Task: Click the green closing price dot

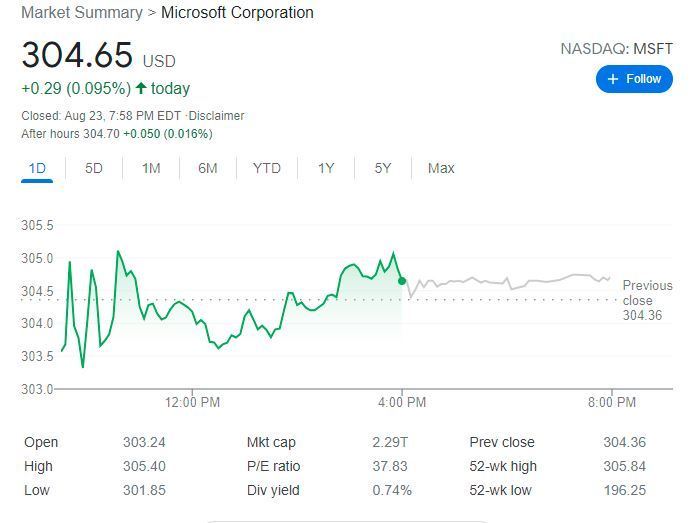Action: [x=402, y=281]
